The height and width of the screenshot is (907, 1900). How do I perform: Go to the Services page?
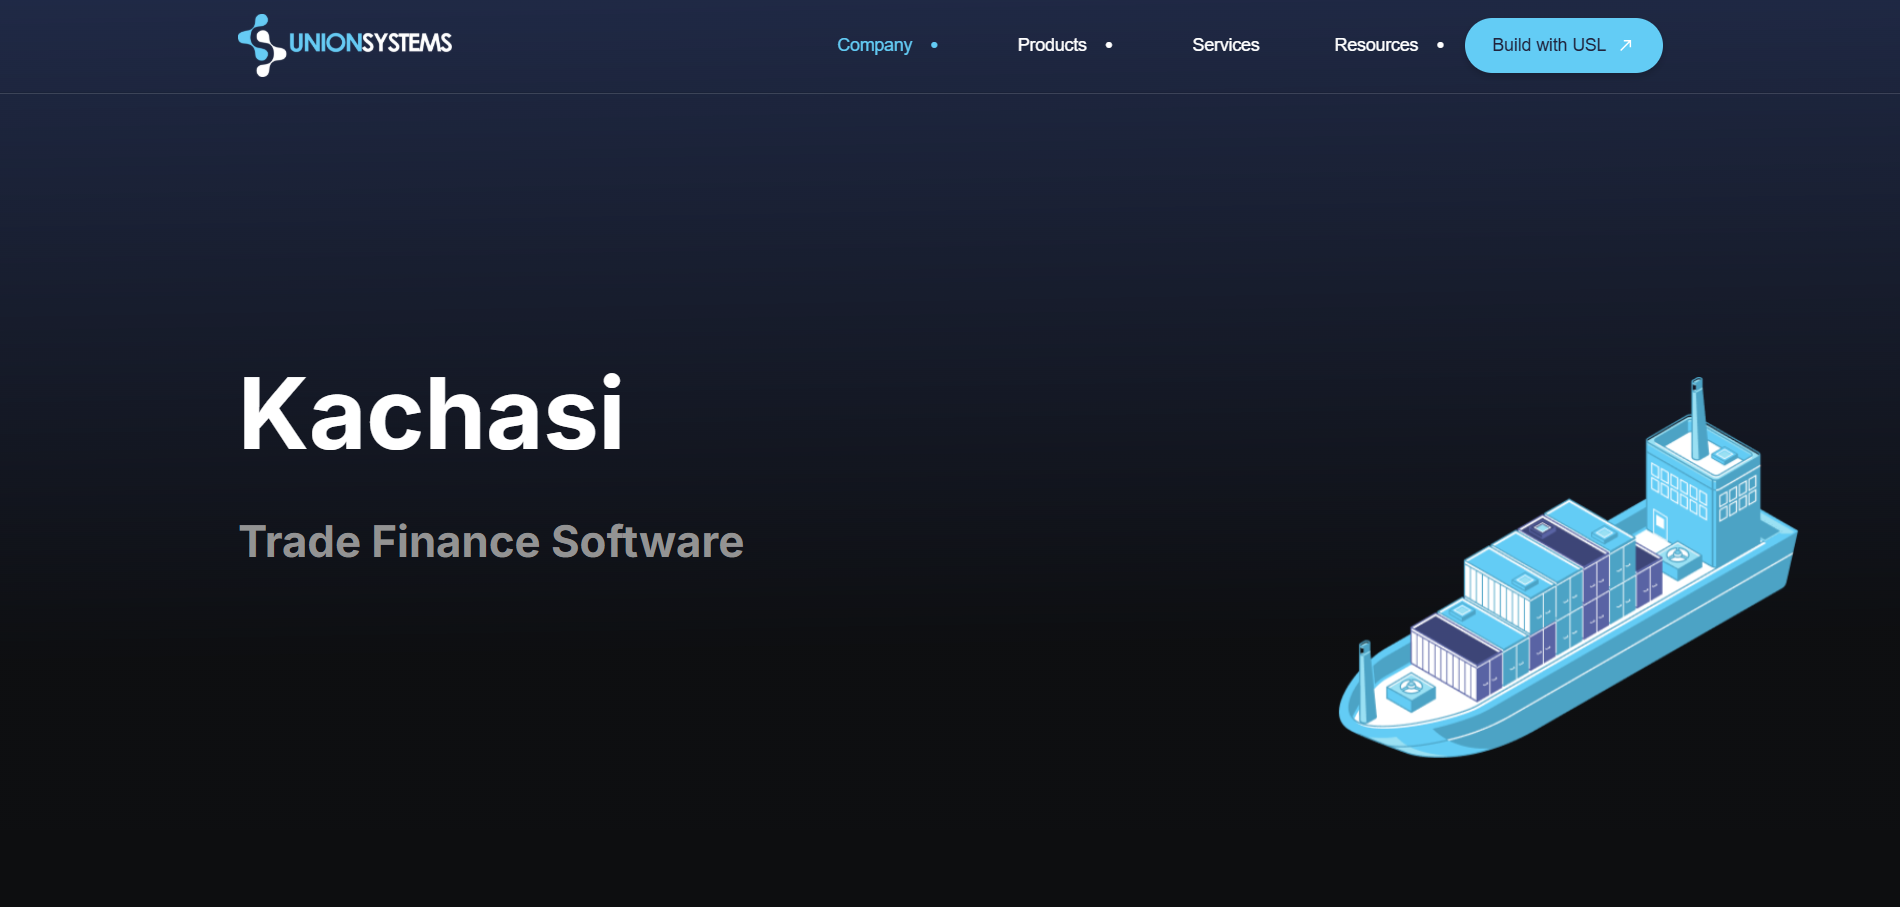point(1226,45)
